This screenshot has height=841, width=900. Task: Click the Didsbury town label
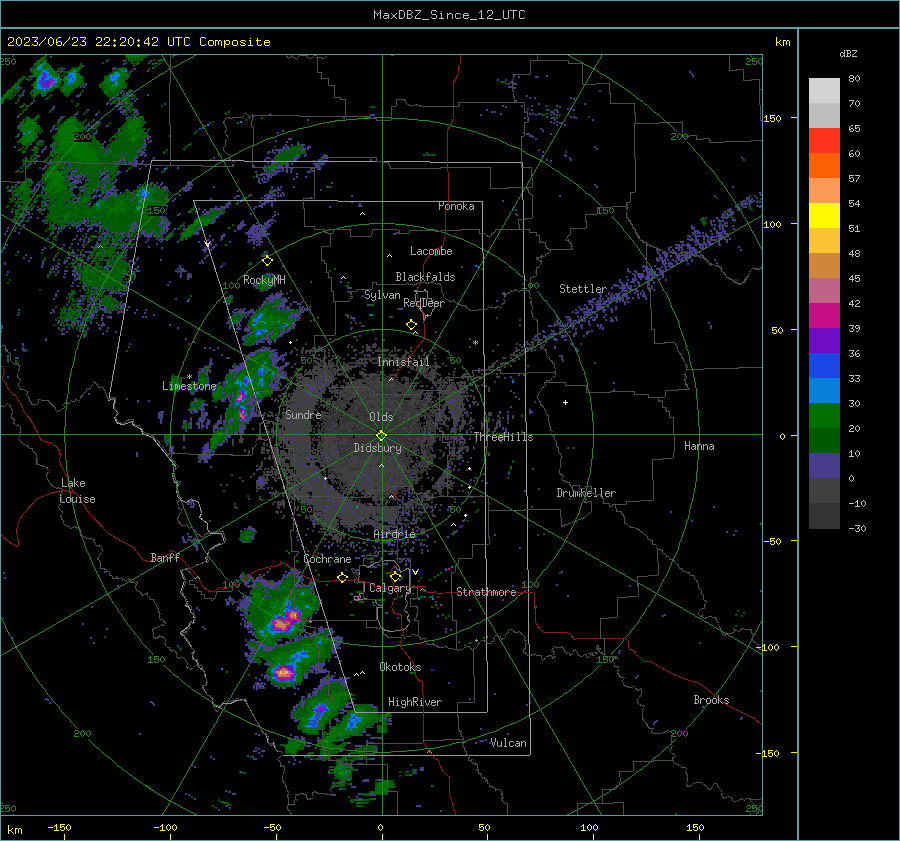click(x=377, y=448)
